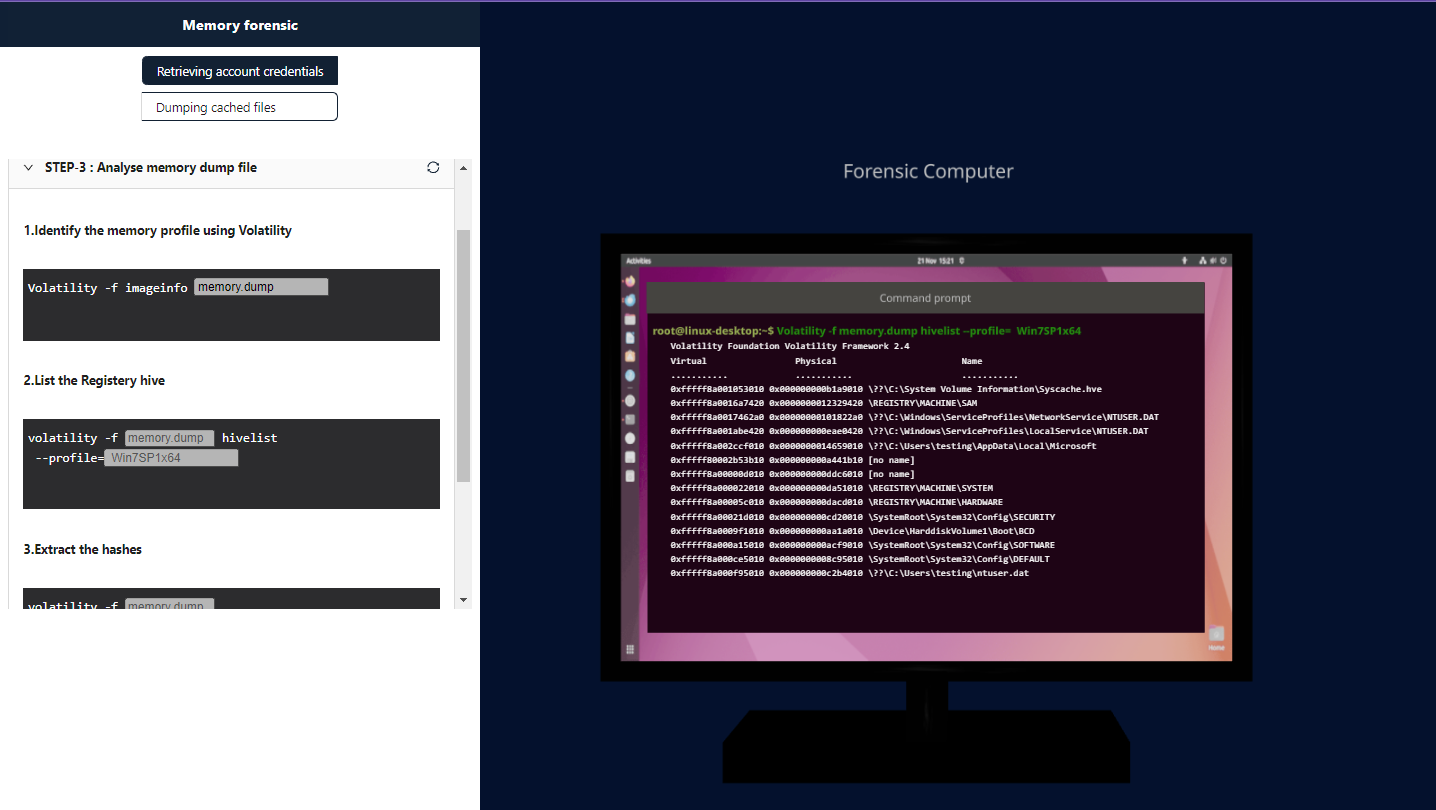Open Firefox from the Ubuntu dock
This screenshot has width=1436, height=810.
pyautogui.click(x=630, y=281)
